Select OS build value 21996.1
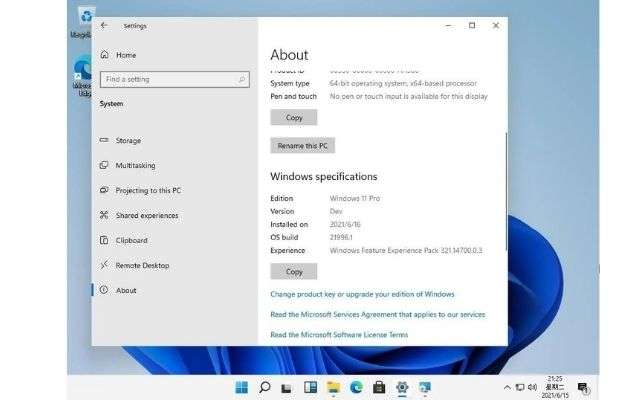640x400 pixels. coord(341,237)
